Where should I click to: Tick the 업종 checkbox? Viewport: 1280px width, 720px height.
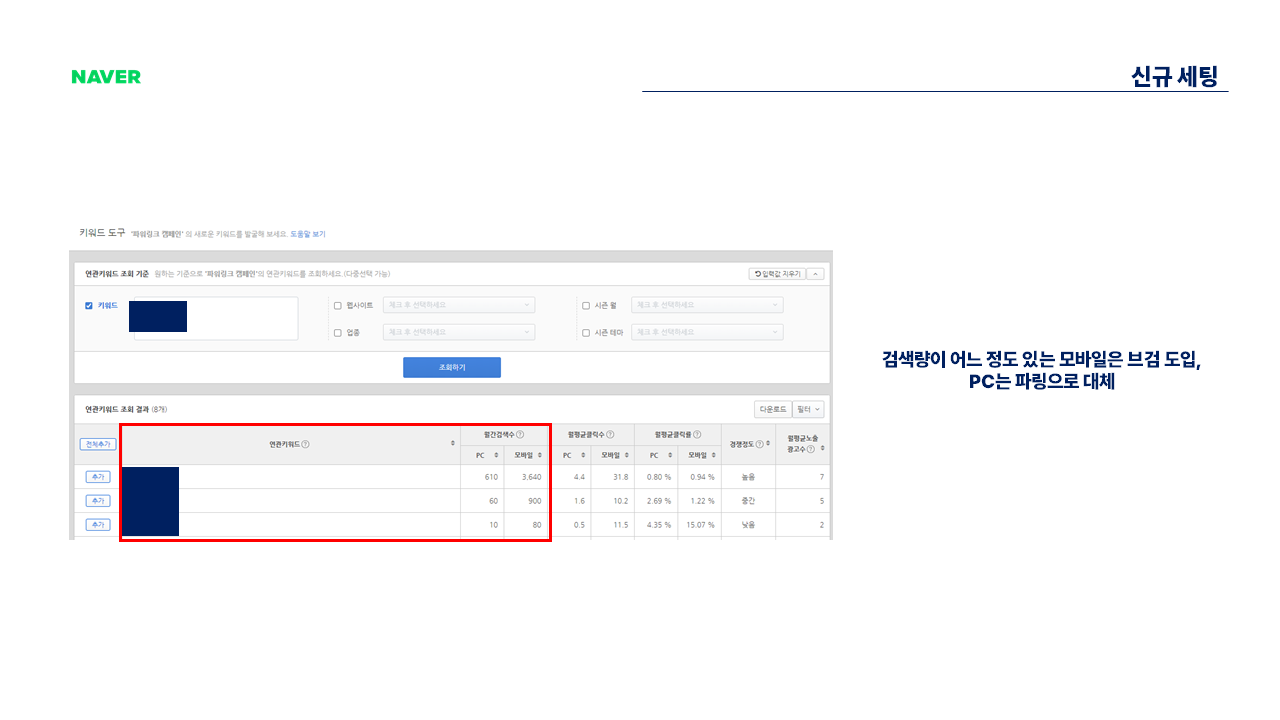337,333
